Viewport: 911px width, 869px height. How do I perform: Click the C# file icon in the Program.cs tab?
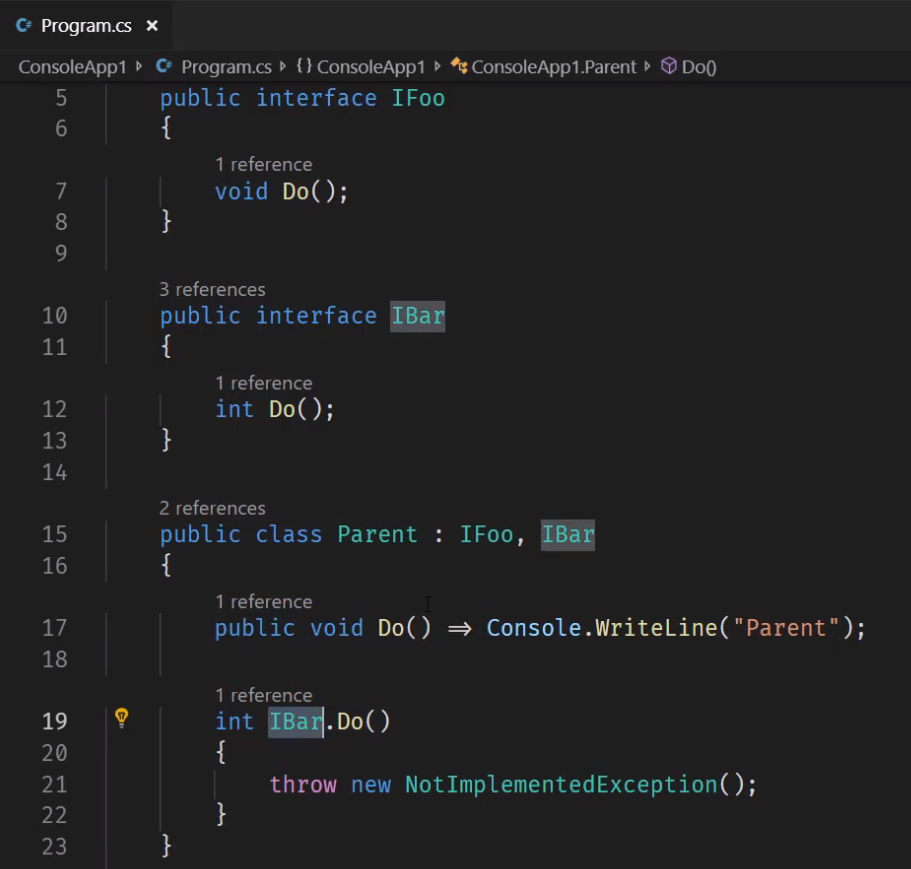(24, 26)
